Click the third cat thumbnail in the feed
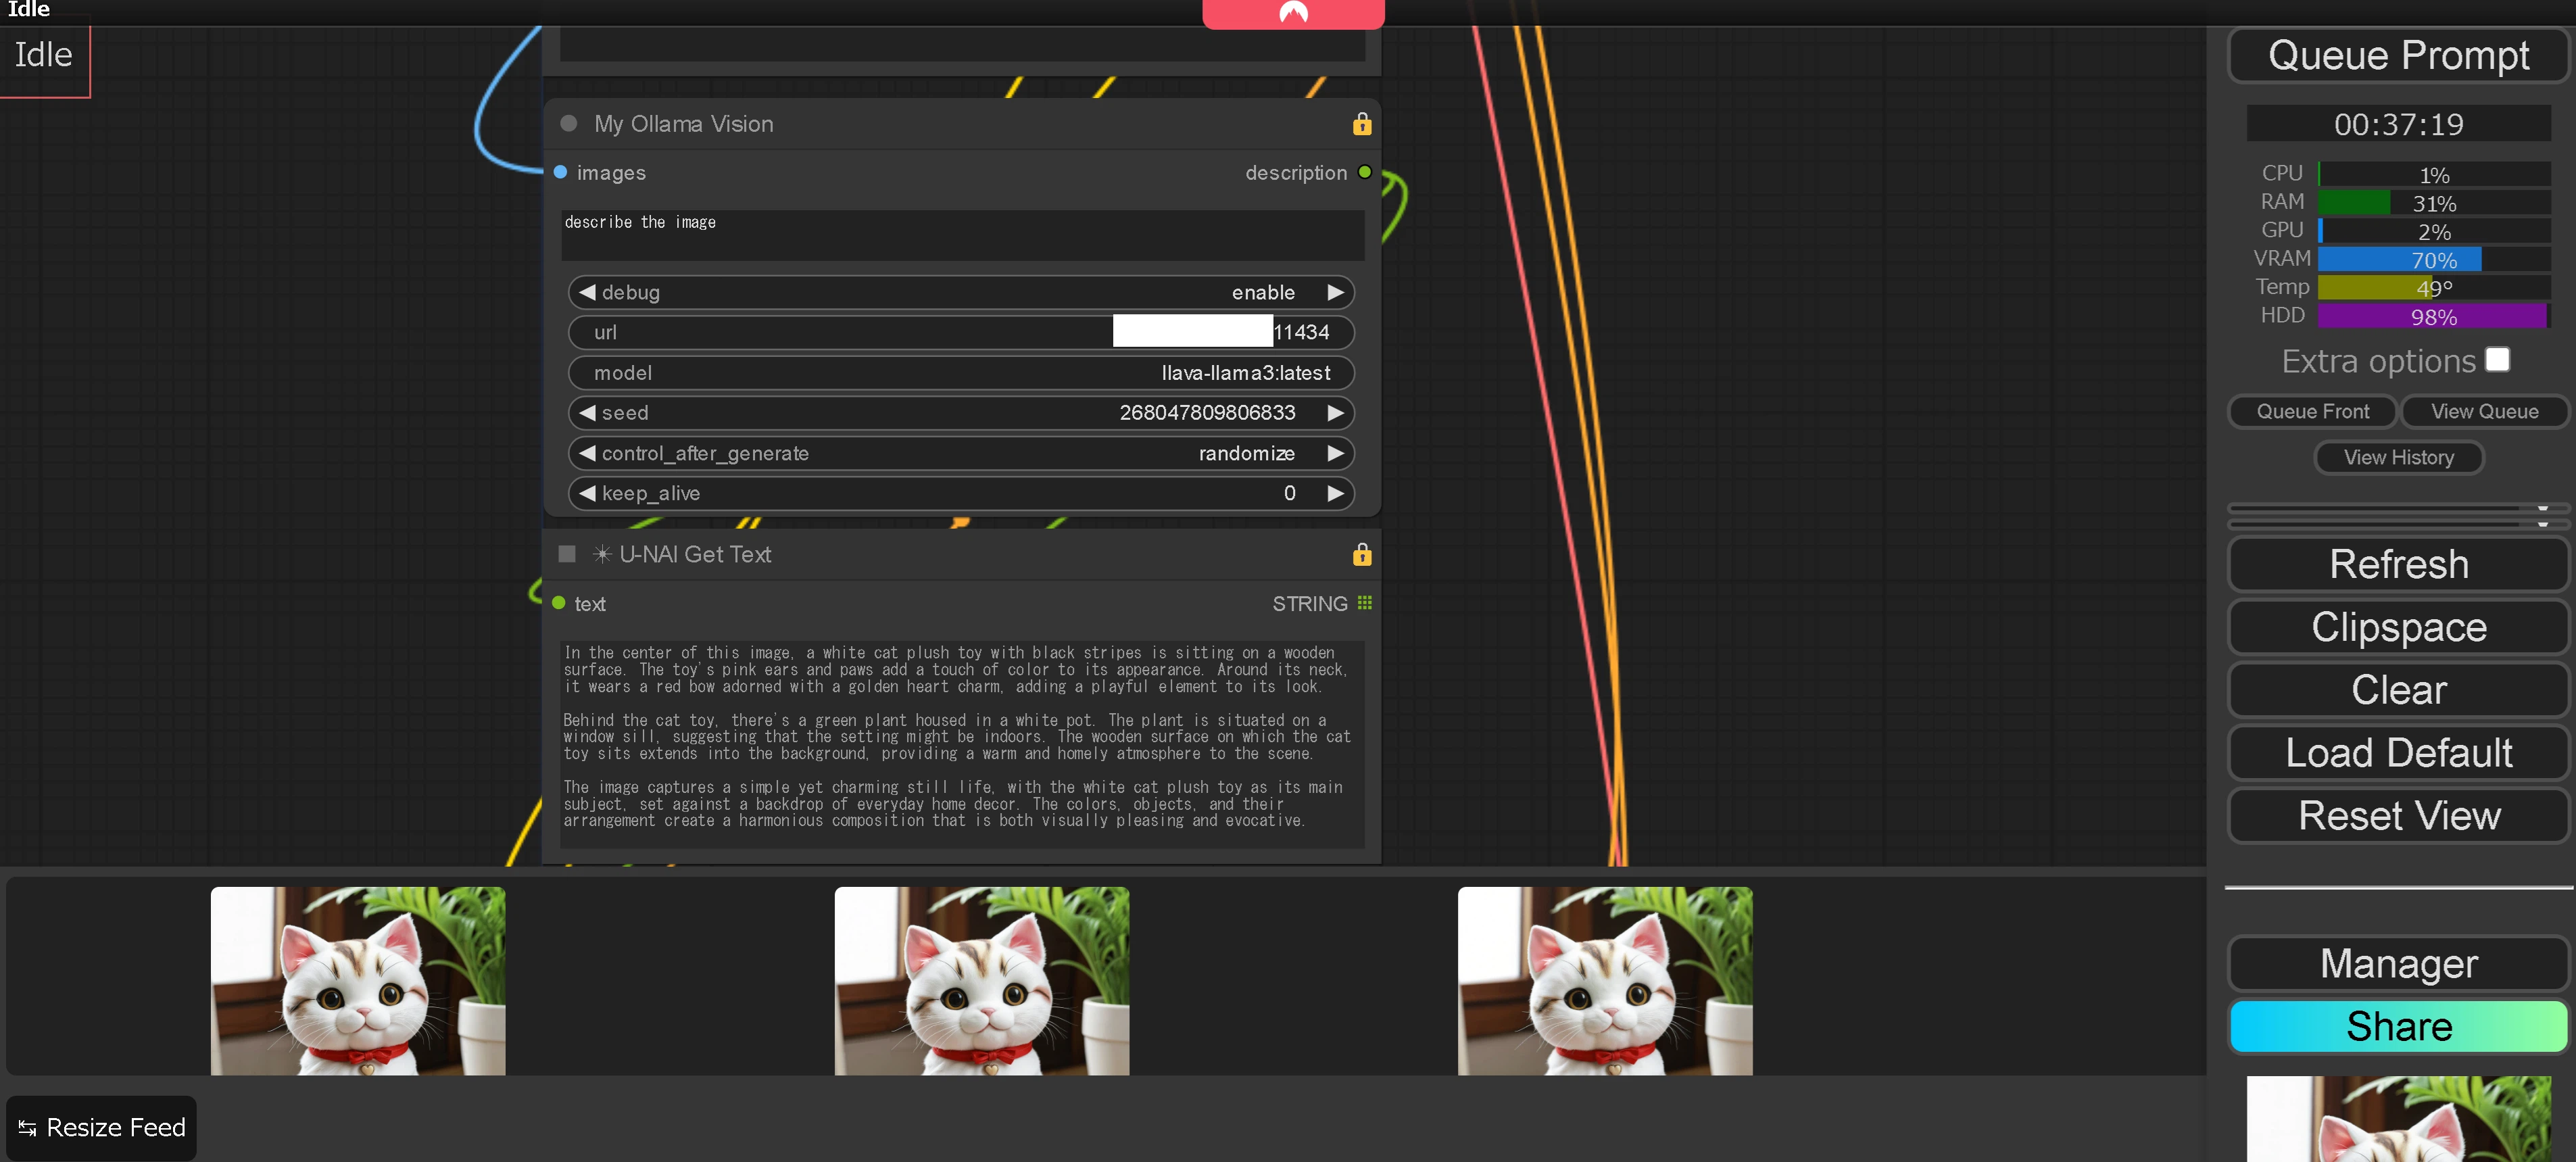The height and width of the screenshot is (1162, 2576). 1604,981
